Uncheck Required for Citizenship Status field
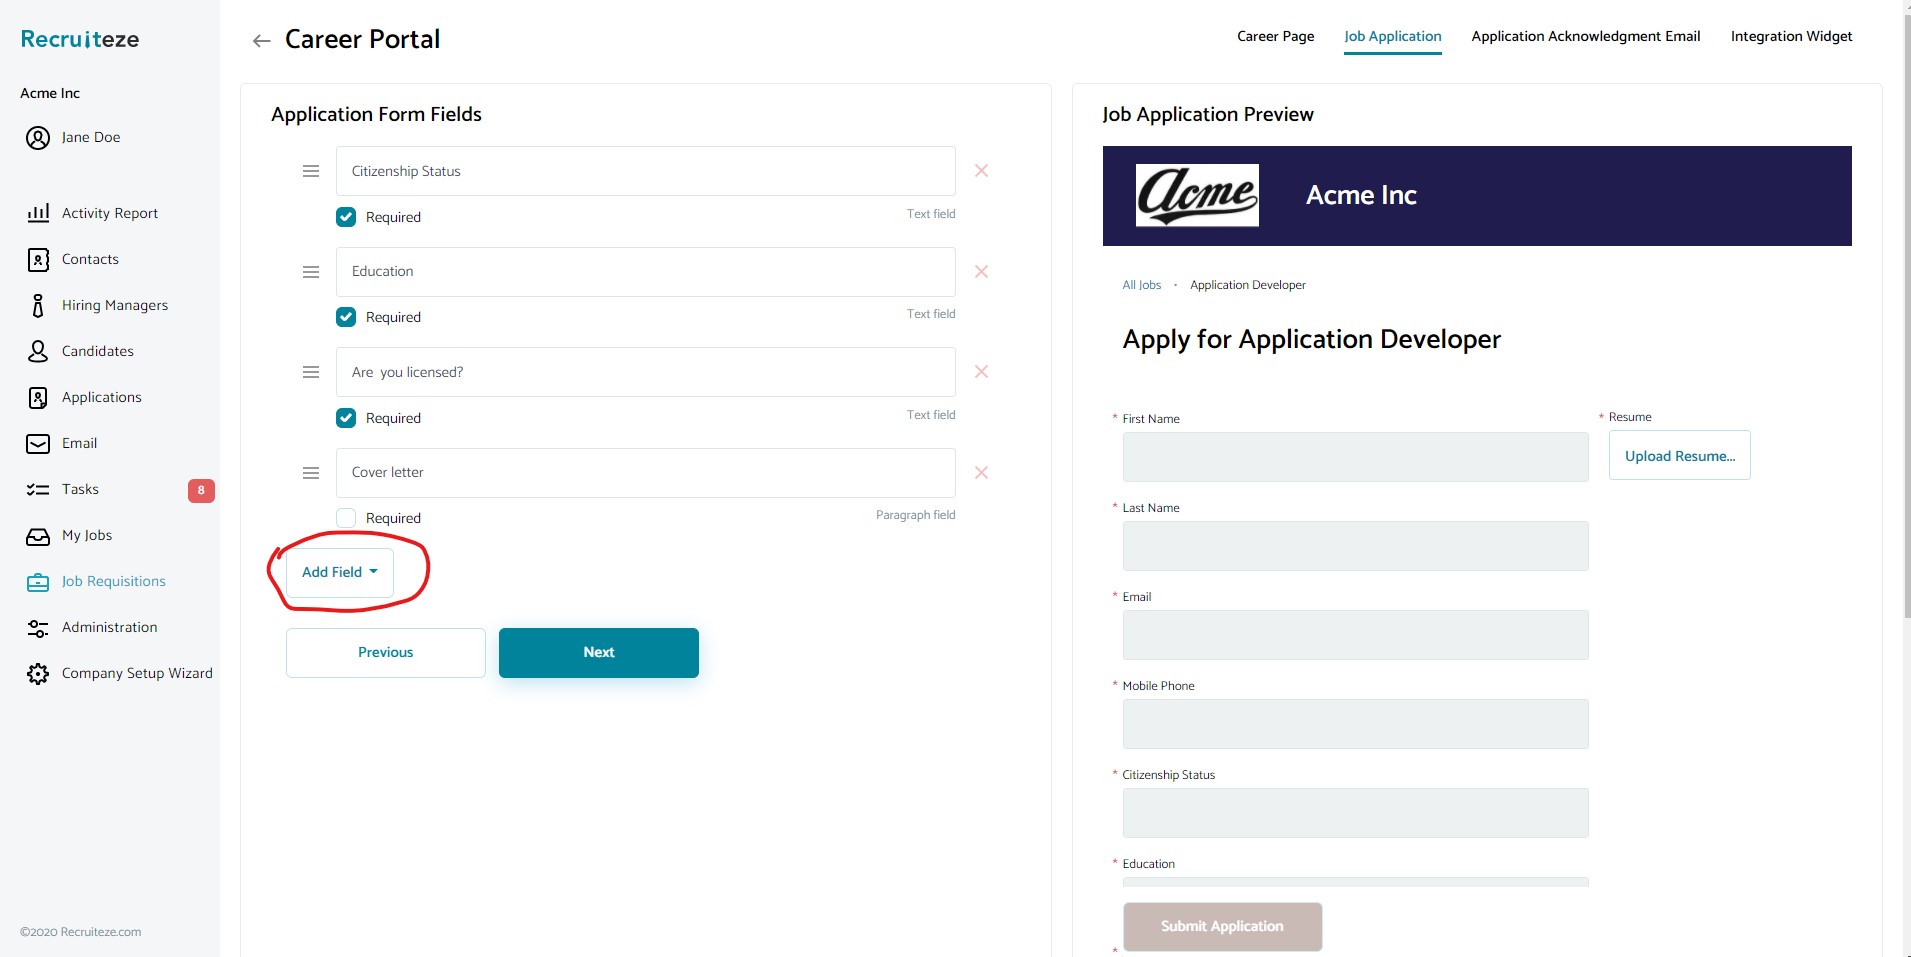Image resolution: width=1911 pixels, height=957 pixels. click(x=345, y=217)
